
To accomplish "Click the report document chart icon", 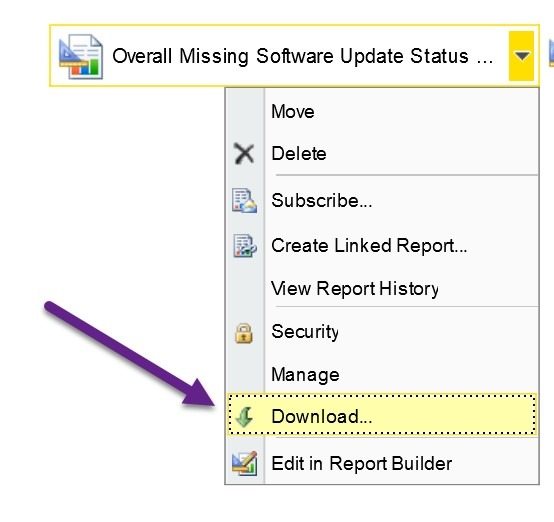I will [81, 56].
